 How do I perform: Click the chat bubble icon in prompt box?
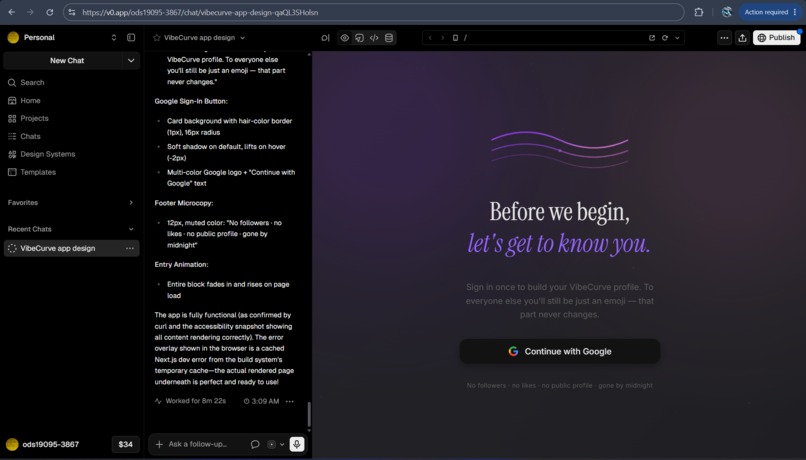click(x=255, y=444)
